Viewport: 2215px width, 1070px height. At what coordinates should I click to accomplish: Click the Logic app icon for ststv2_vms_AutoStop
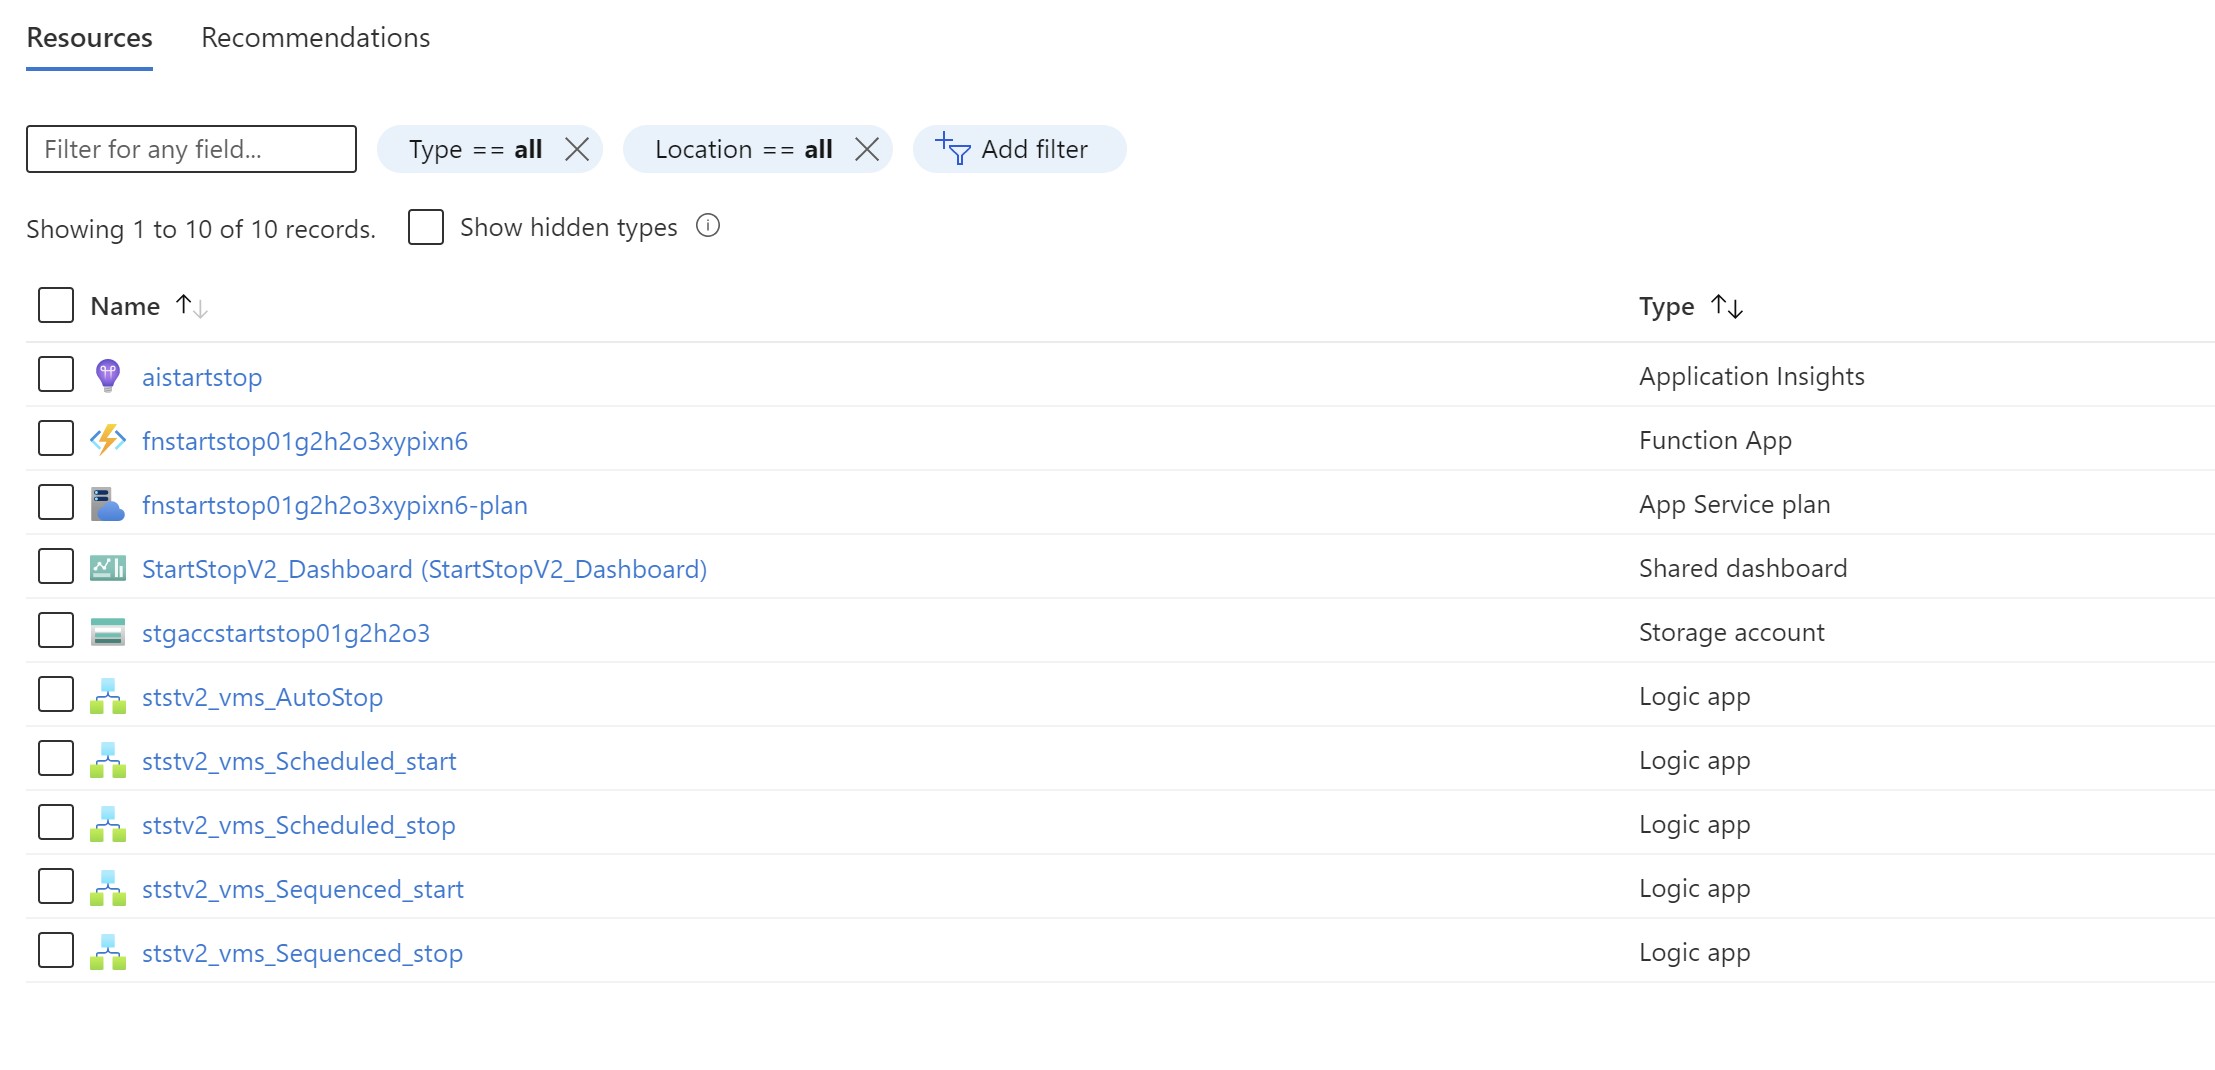tap(108, 696)
